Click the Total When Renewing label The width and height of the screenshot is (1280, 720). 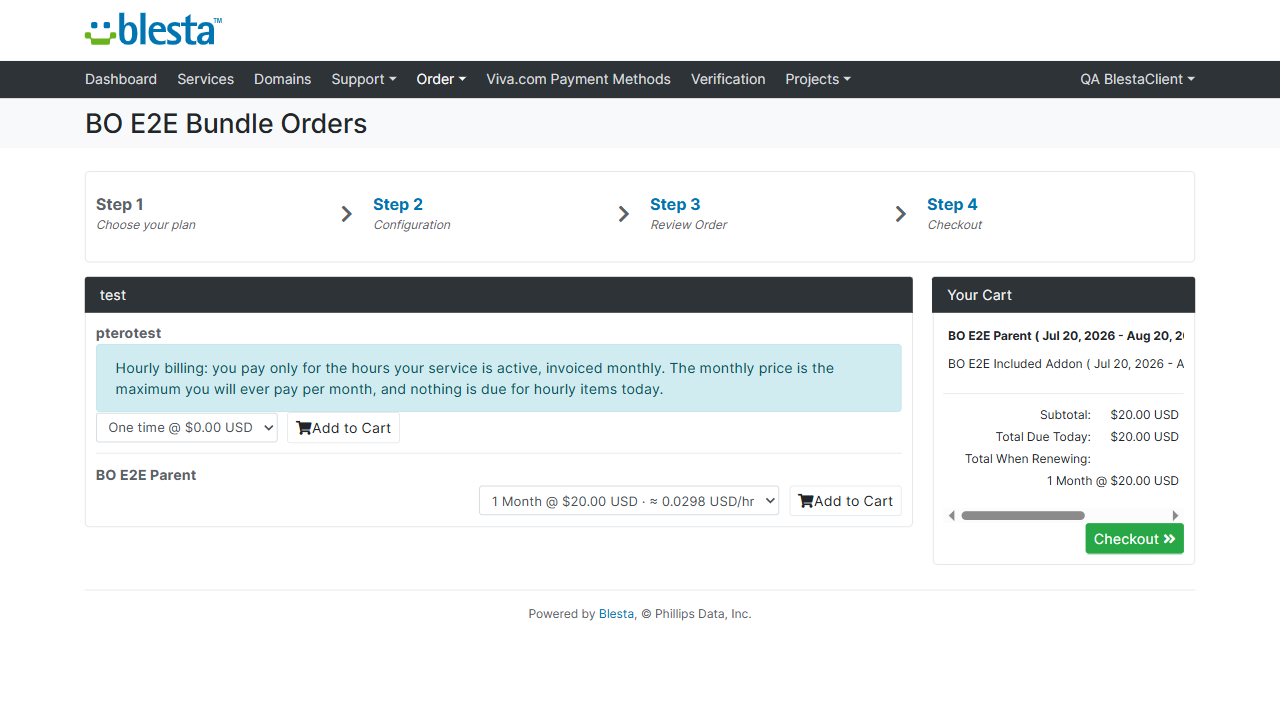pyautogui.click(x=1028, y=459)
